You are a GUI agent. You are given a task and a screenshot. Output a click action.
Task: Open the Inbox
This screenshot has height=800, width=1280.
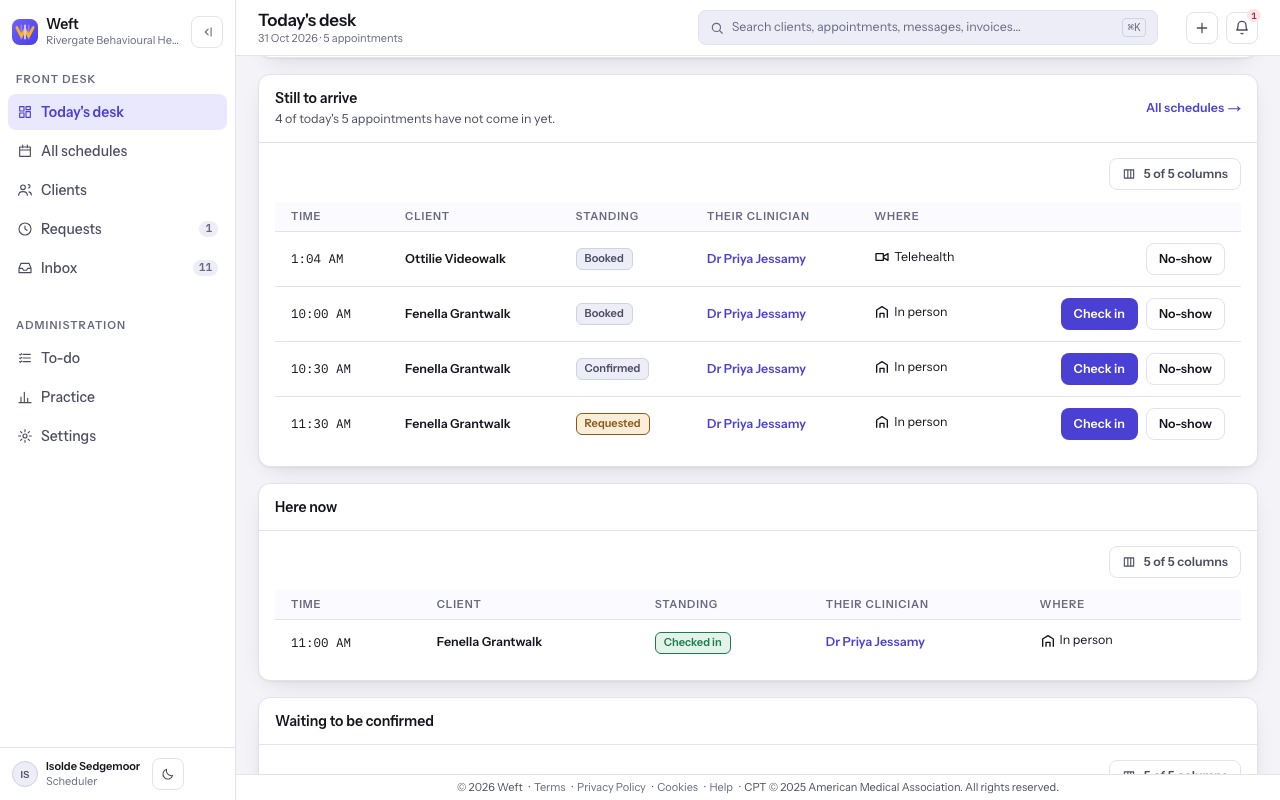pyautogui.click(x=117, y=268)
